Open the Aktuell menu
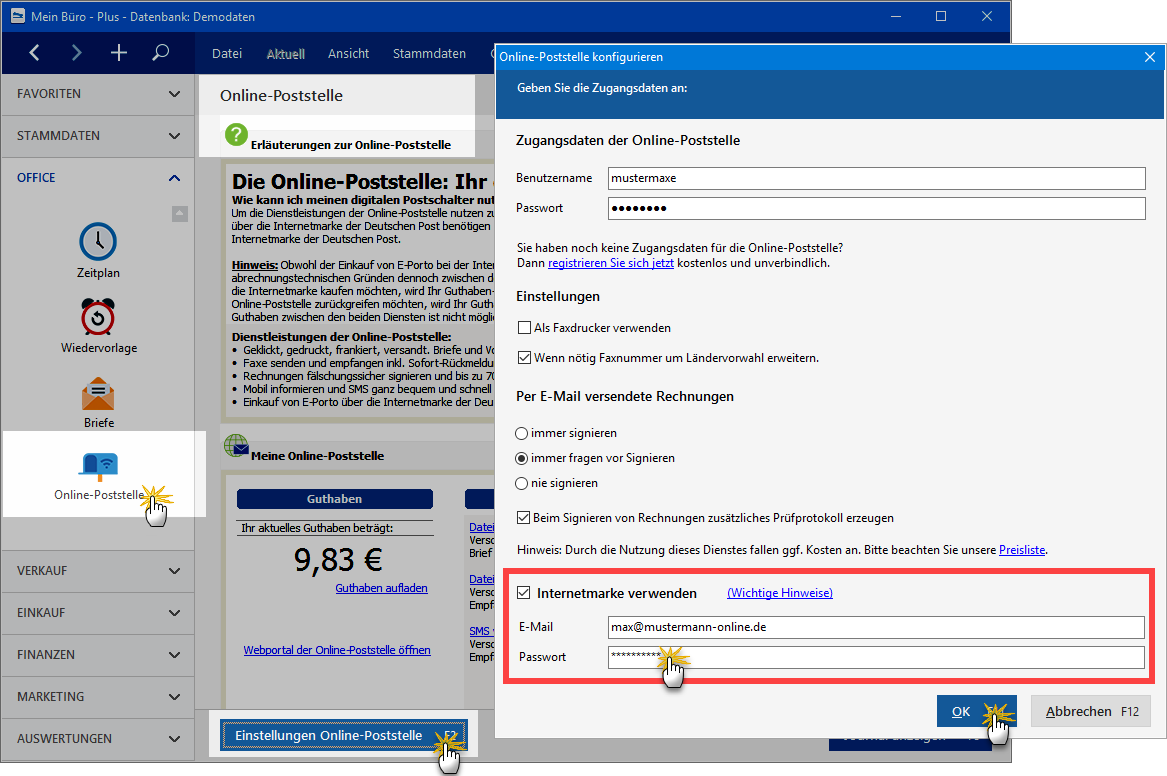Screen dimensions: 1167x776 pyautogui.click(x=286, y=54)
